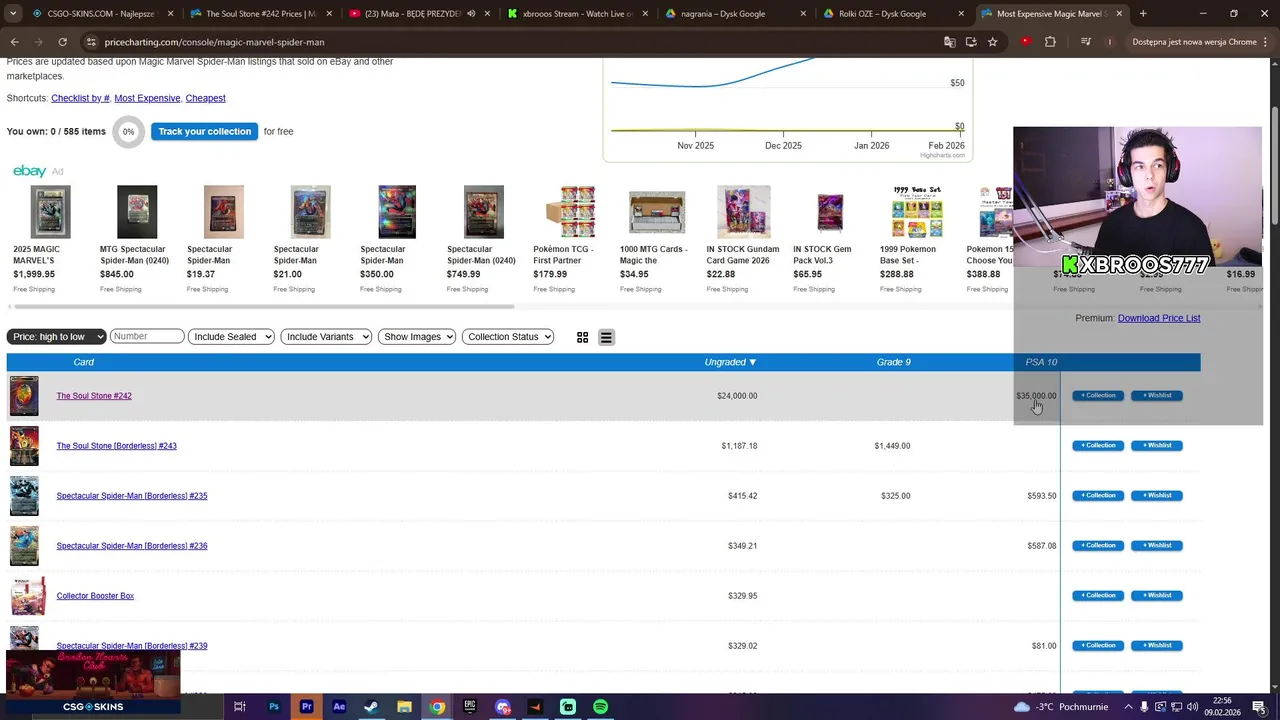The image size is (1280, 720).
Task: Open Task View on the taskbar
Action: [240, 707]
